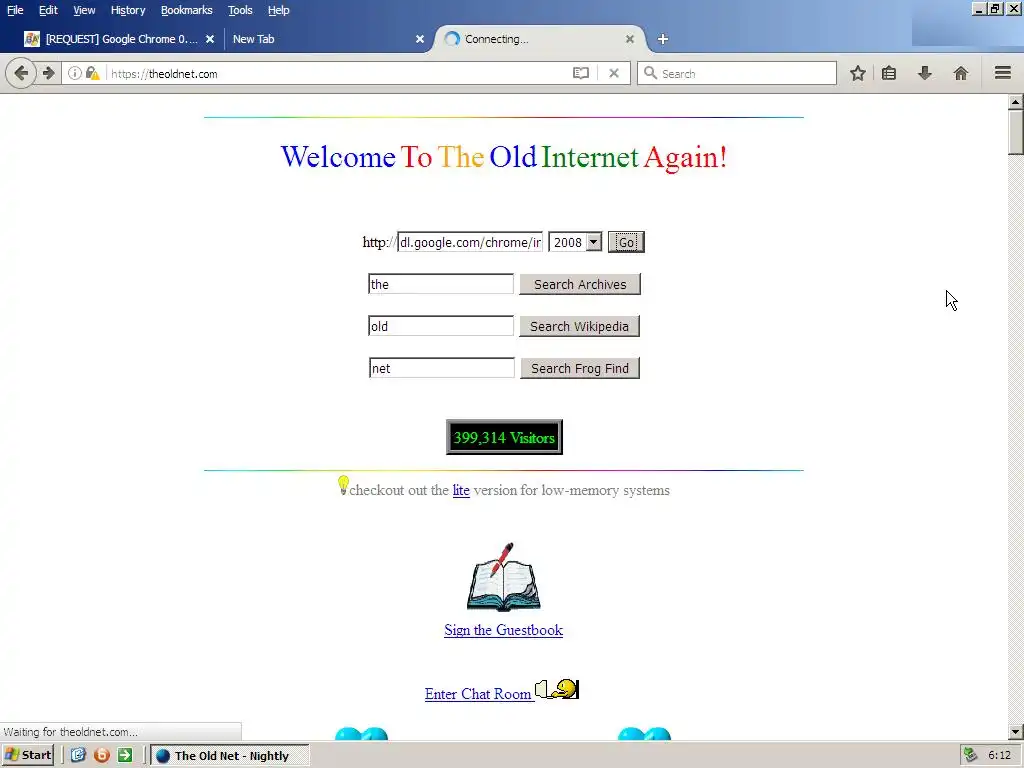This screenshot has height=768, width=1024.
Task: Click the Wikipedia field containing 'old'
Action: coord(441,326)
